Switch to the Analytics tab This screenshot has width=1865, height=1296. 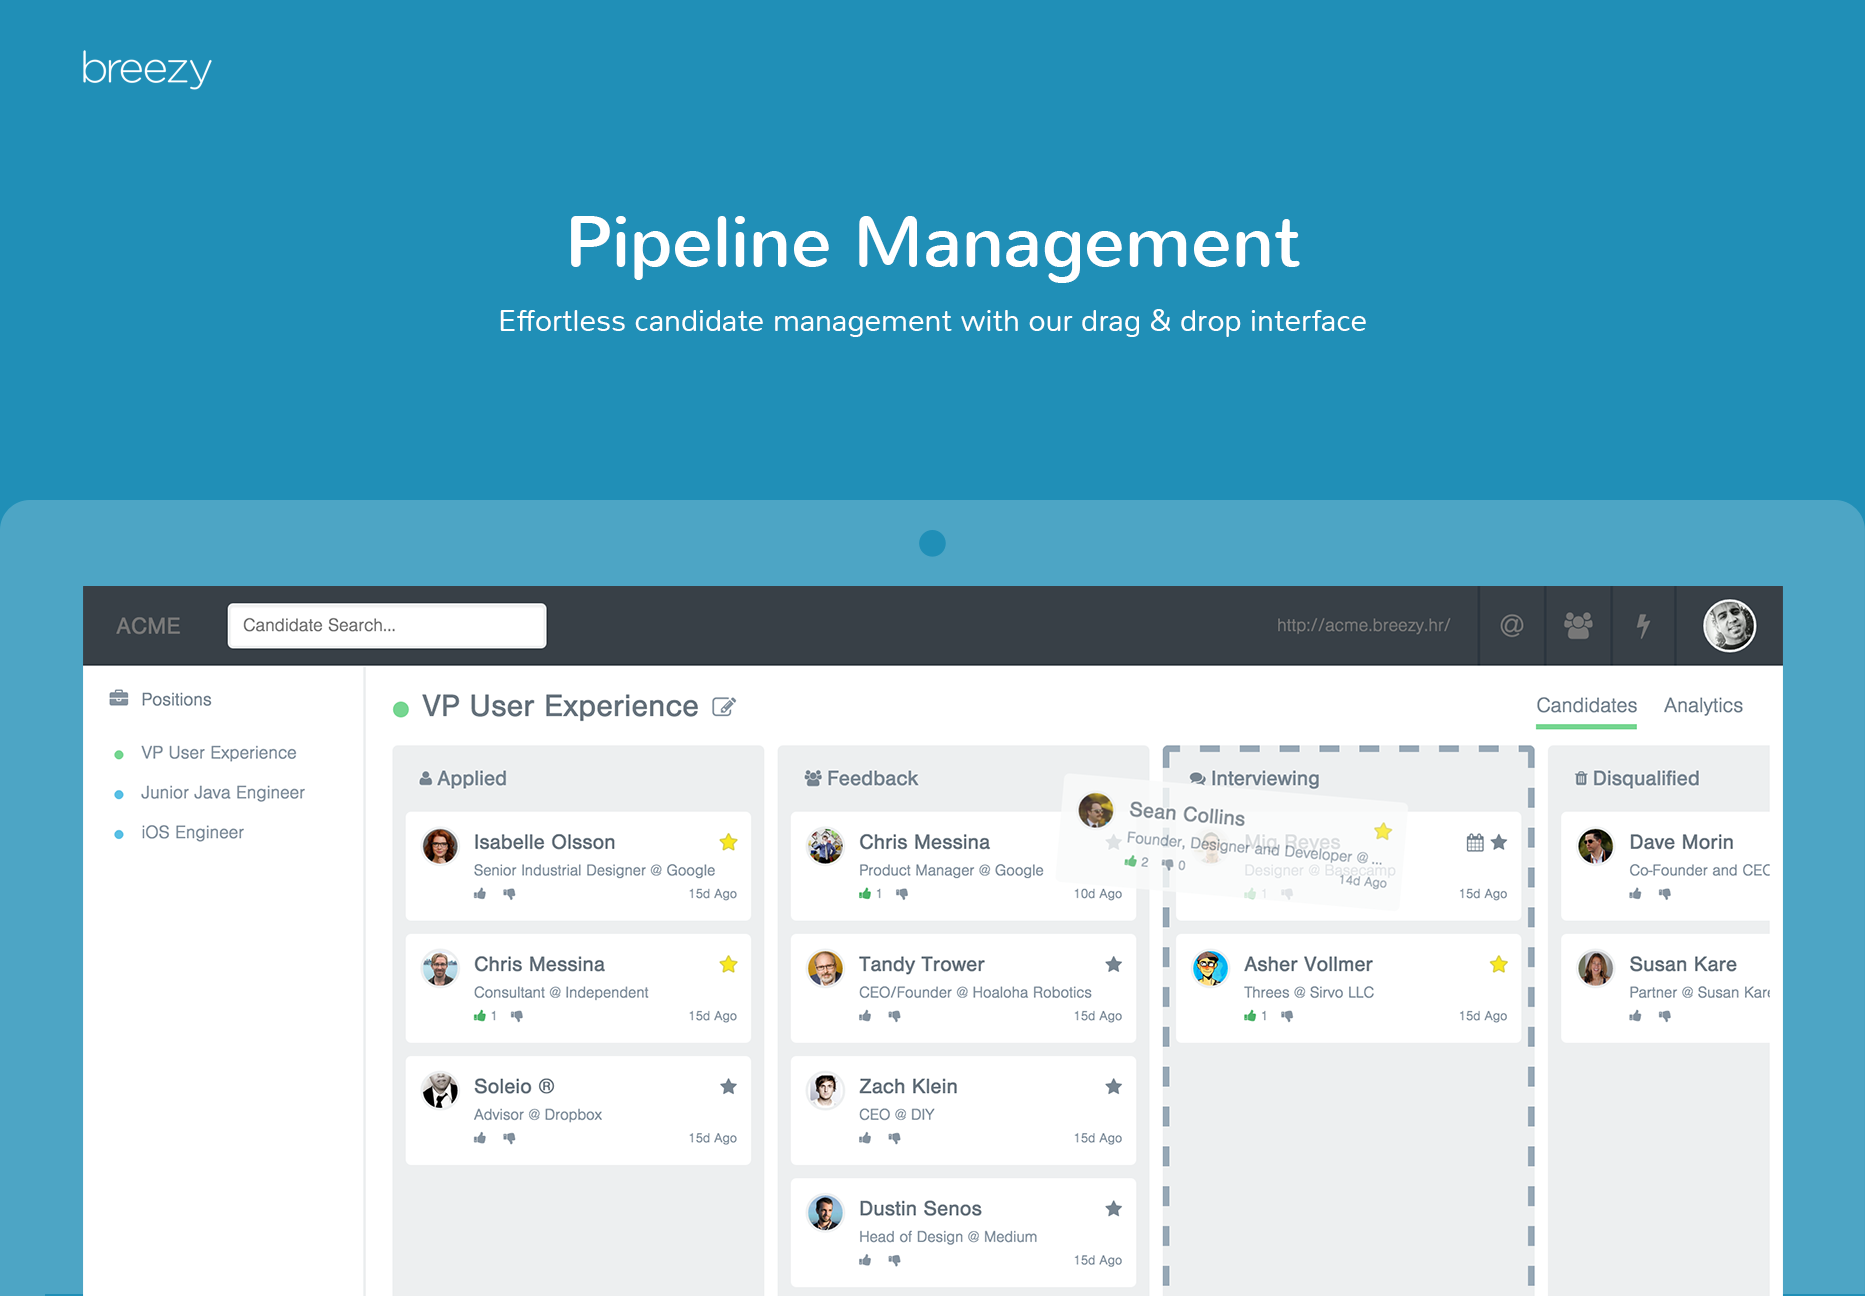(1702, 706)
